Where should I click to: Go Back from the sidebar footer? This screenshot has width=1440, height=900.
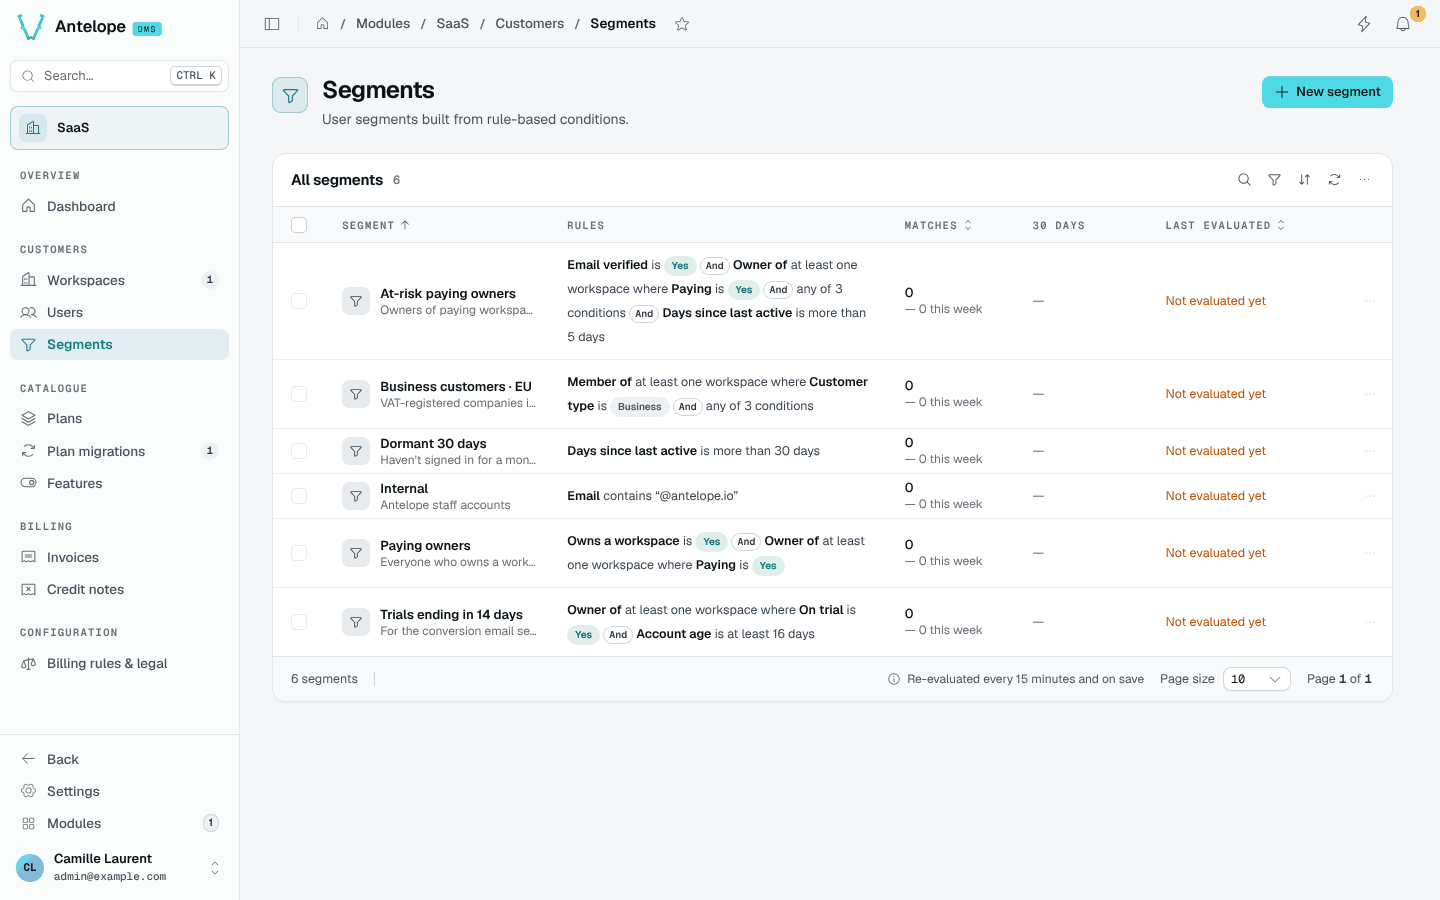coord(120,759)
